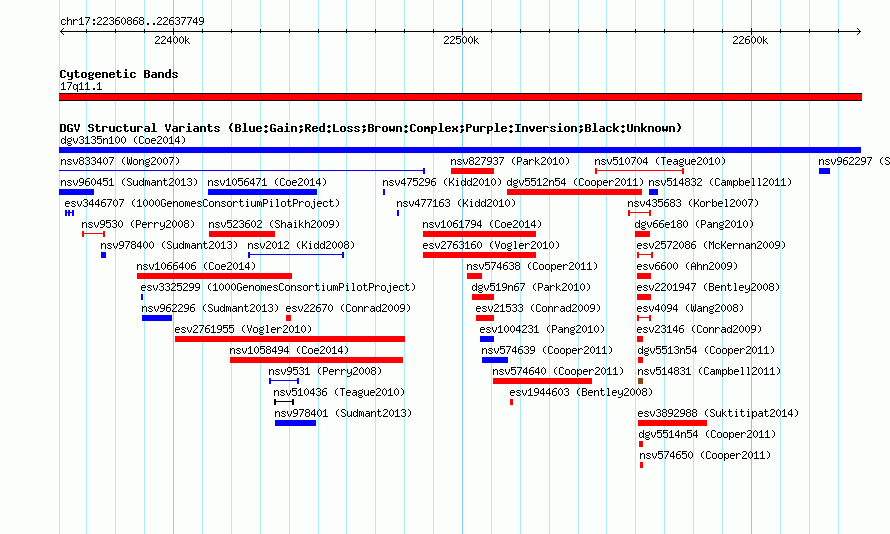Open the nsv477163 (Kidd2010) label
Image resolution: width=890 pixels, height=534 pixels.
[456, 203]
